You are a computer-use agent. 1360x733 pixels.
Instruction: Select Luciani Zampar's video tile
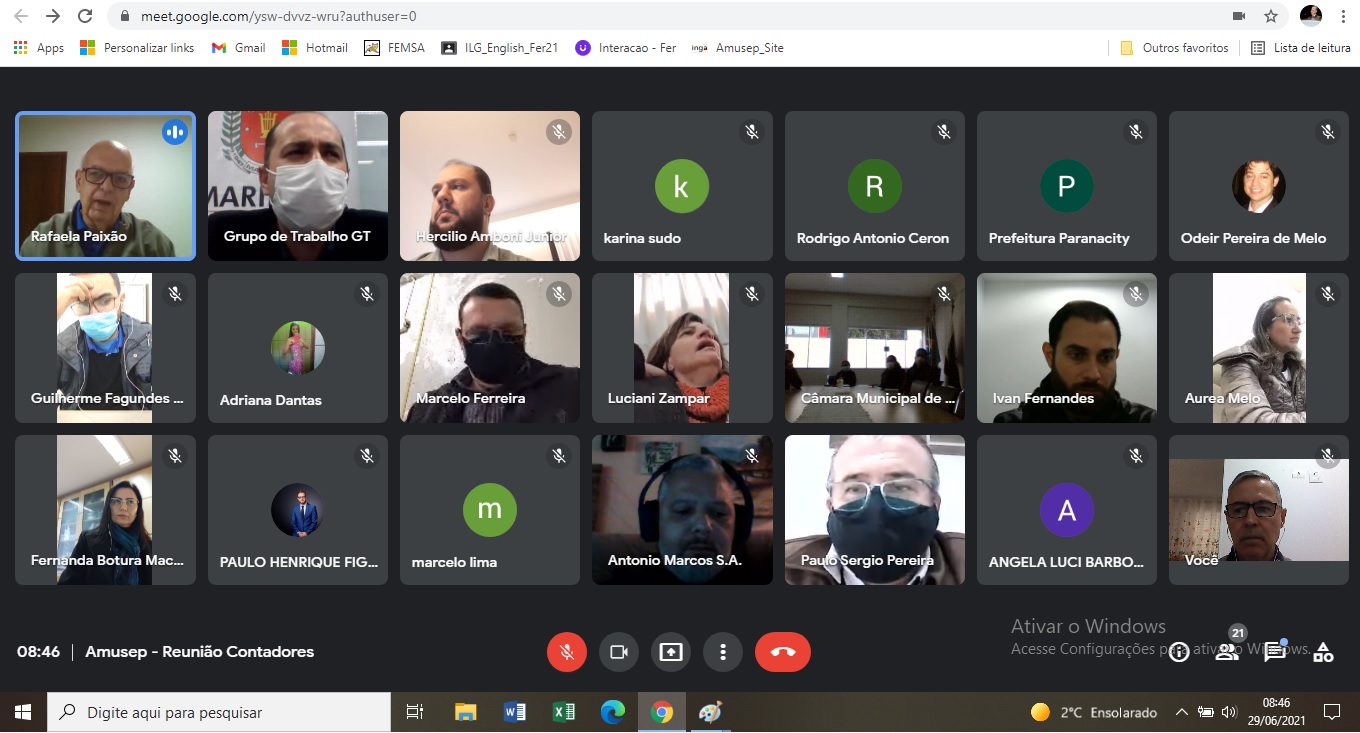tap(682, 348)
